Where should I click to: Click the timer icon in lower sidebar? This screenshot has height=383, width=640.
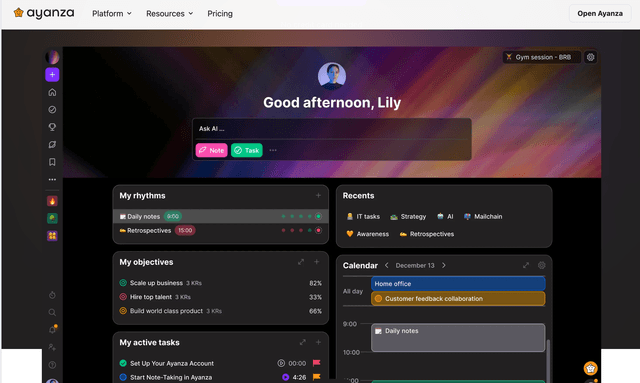(52, 295)
